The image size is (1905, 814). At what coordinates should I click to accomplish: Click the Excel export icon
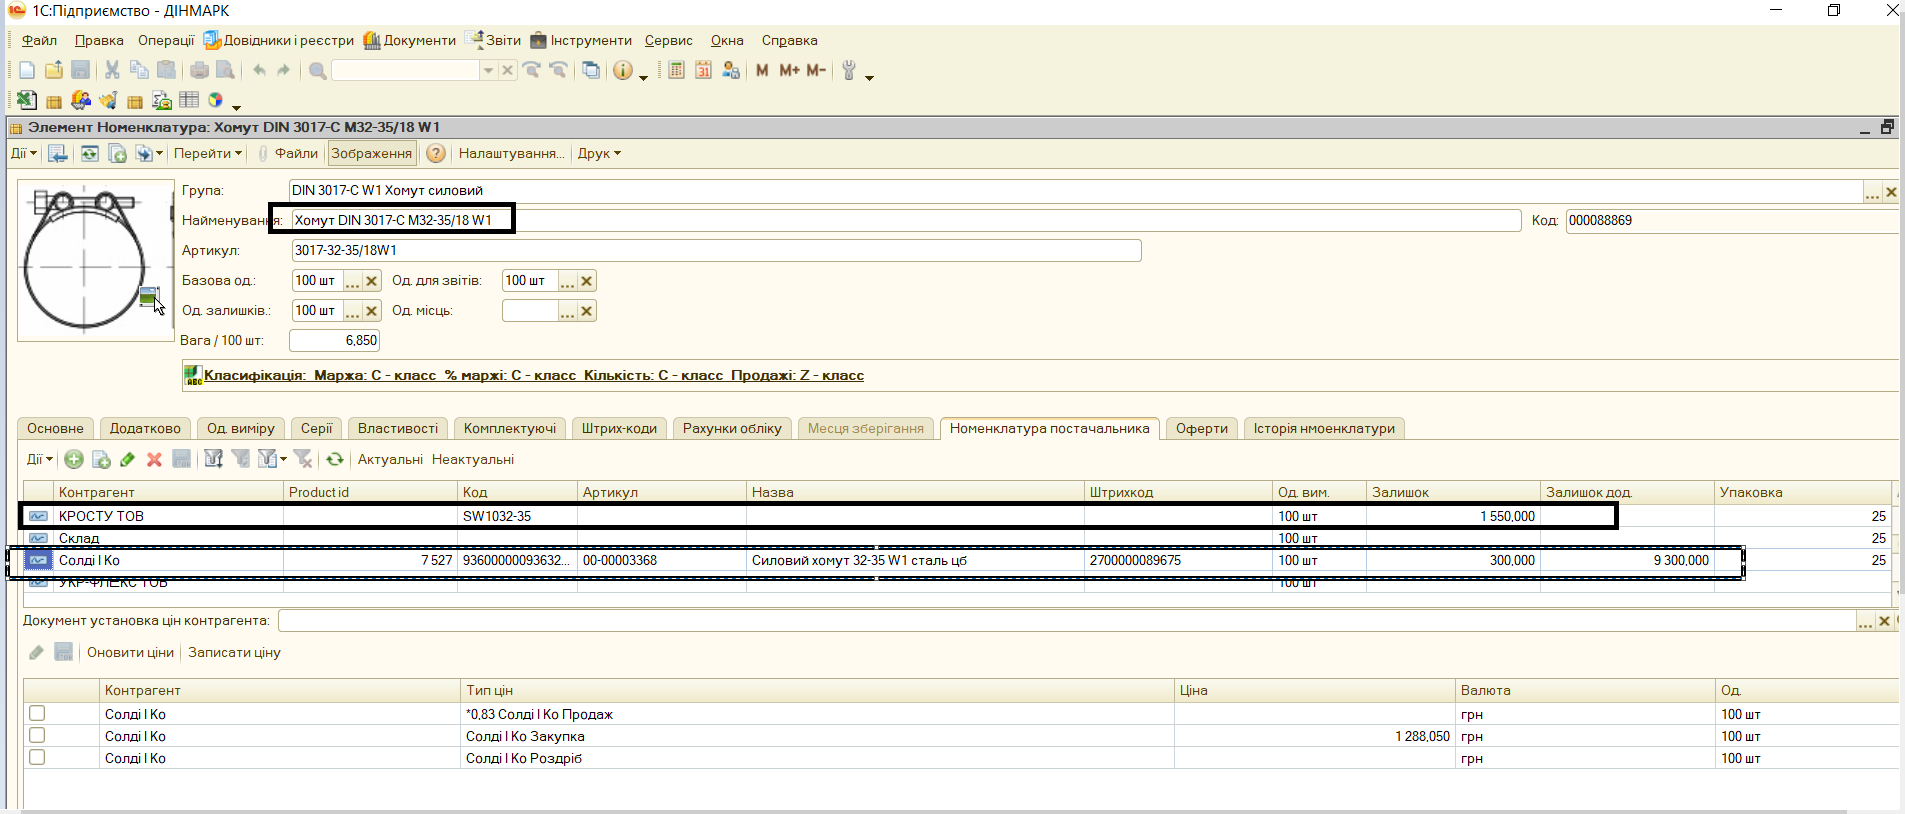27,100
